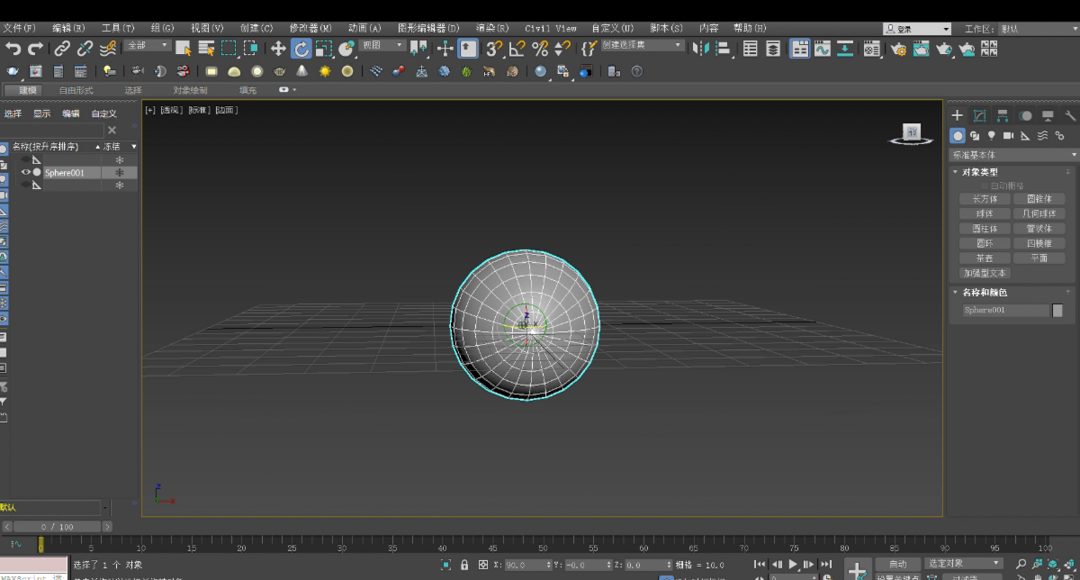
Task: Open the 全部 selection filter dropdown
Action: click(148, 46)
